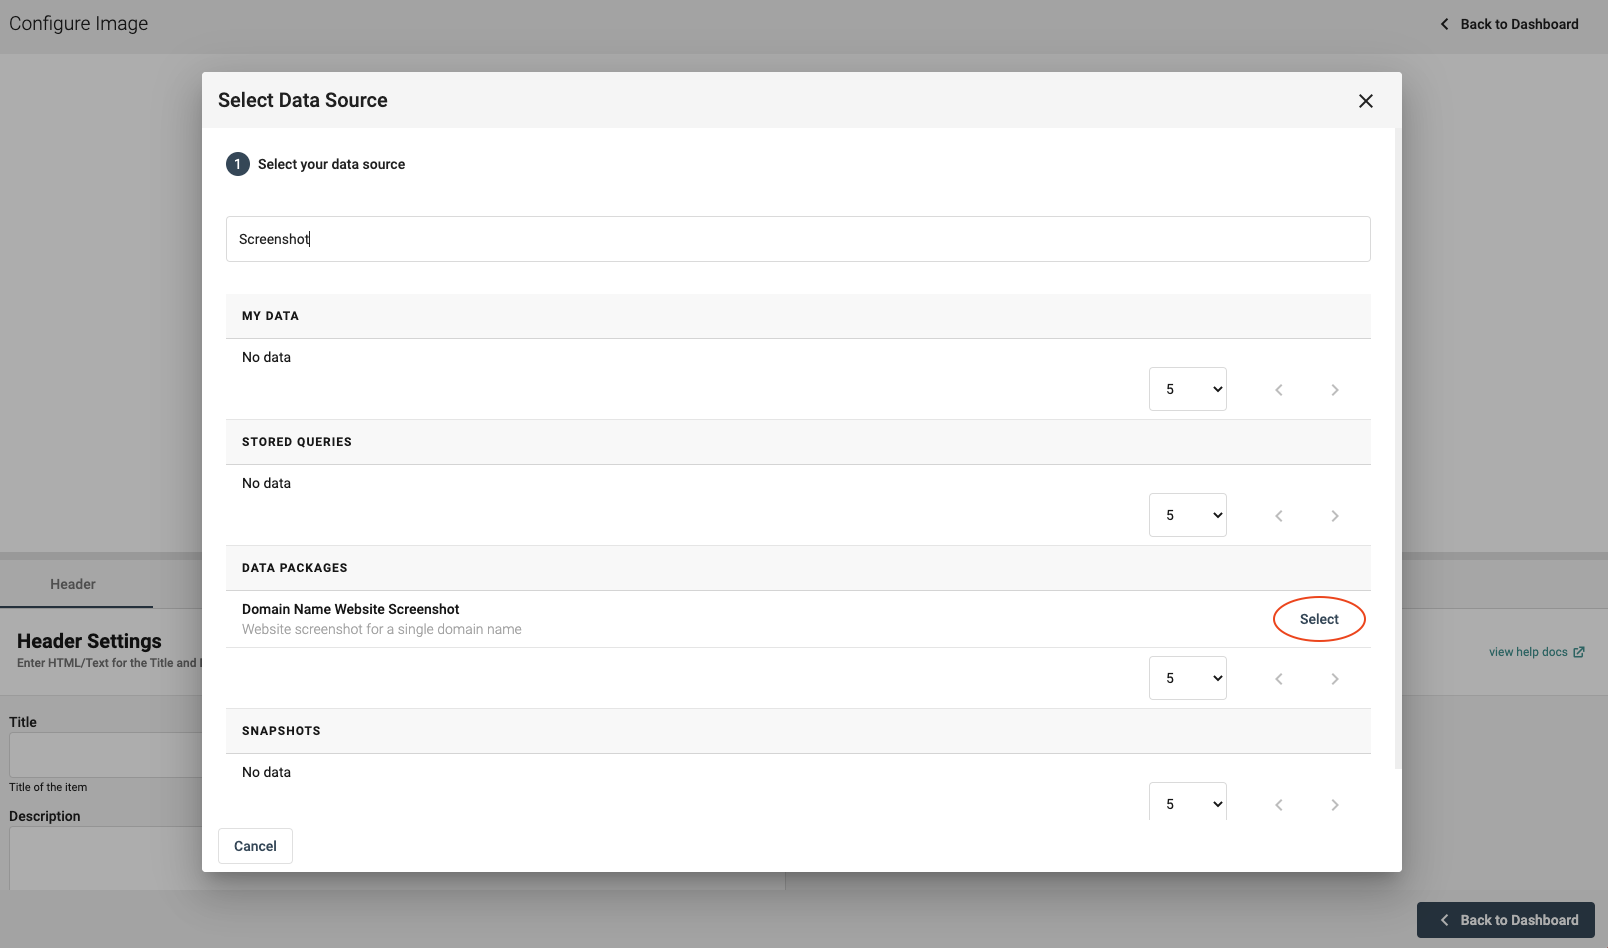Open page size dropdown under Snapshots
Image resolution: width=1608 pixels, height=948 pixels.
coord(1187,804)
